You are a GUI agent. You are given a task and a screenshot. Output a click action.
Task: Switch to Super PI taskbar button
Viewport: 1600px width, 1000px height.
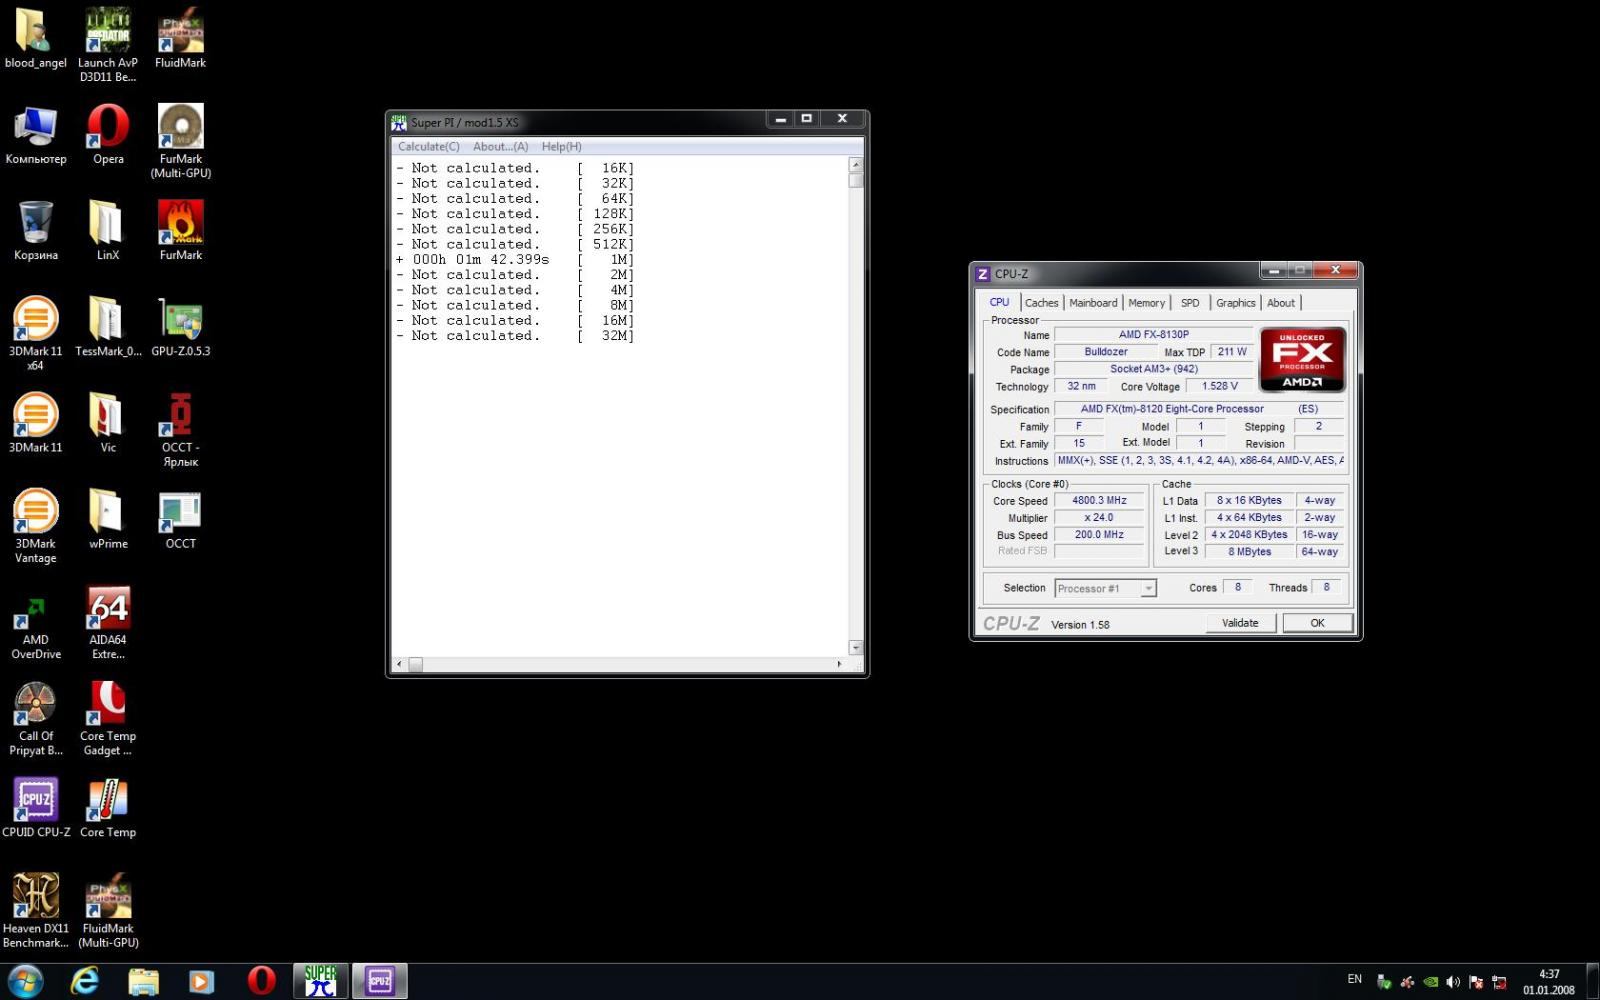(321, 981)
